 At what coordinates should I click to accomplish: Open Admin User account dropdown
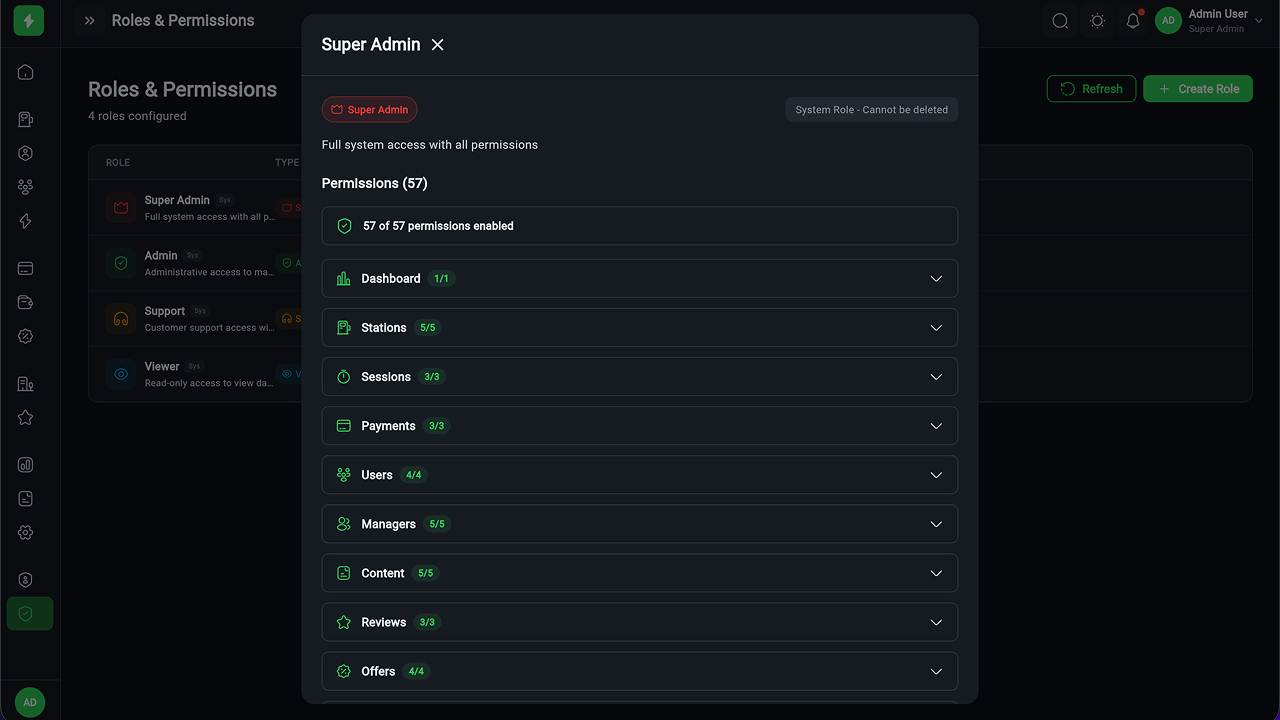1209,21
